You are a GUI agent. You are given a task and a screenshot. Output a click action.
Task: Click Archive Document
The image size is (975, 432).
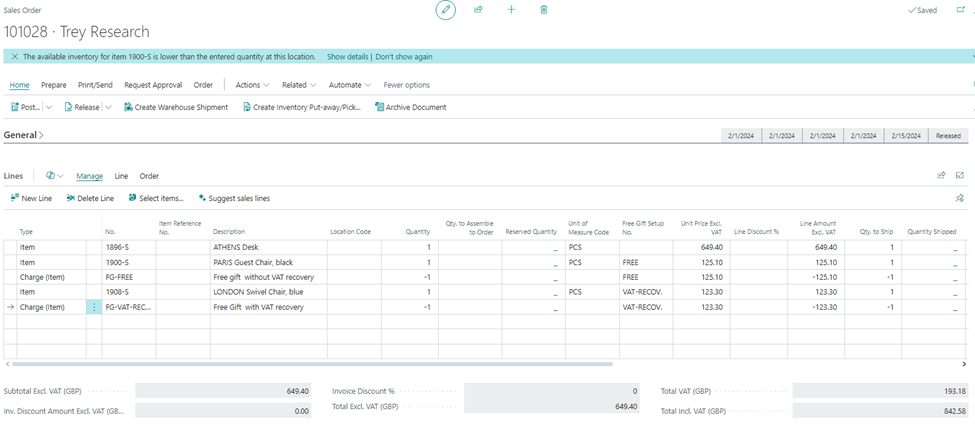point(411,107)
